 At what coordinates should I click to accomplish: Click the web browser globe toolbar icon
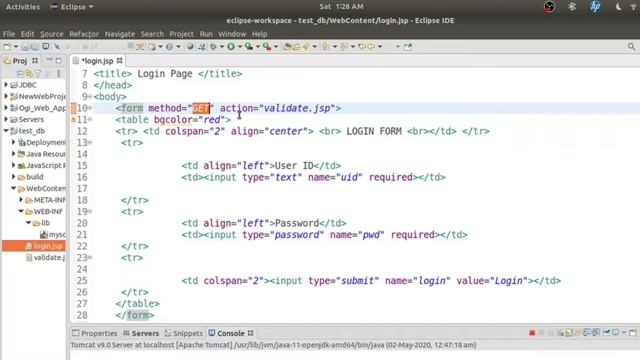pos(190,47)
